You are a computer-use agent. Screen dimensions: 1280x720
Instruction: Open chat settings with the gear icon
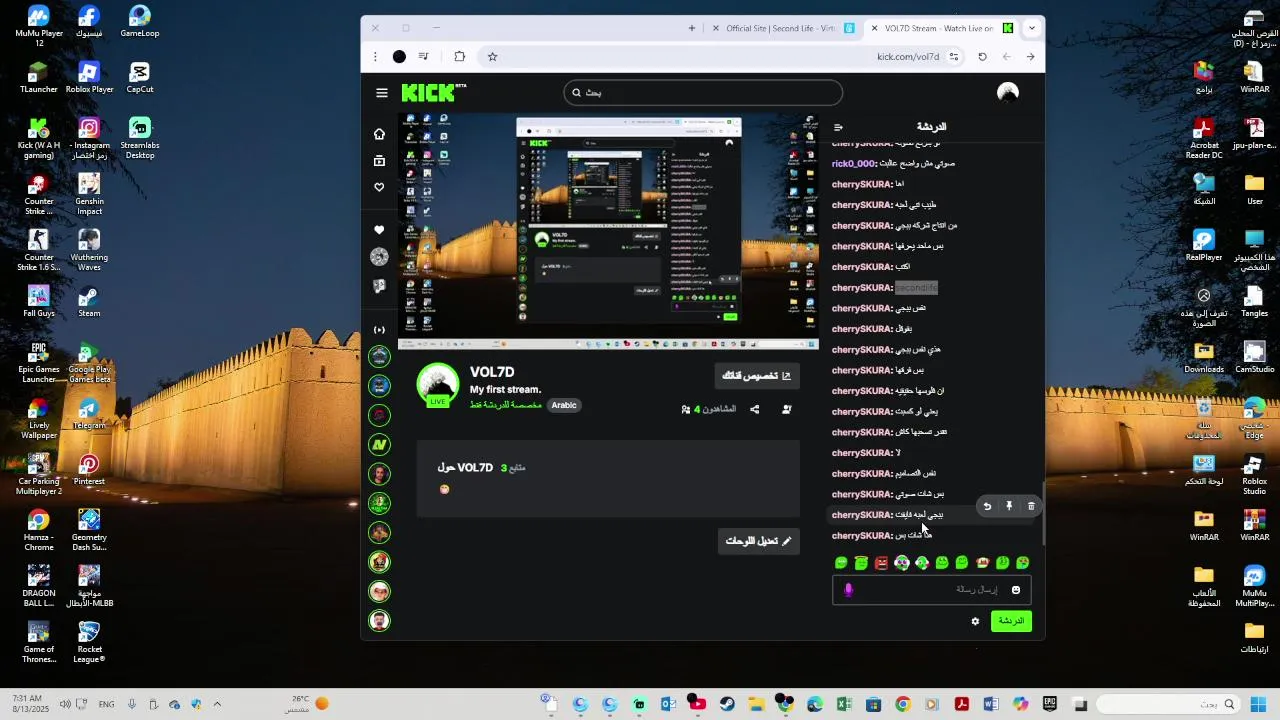pos(975,621)
